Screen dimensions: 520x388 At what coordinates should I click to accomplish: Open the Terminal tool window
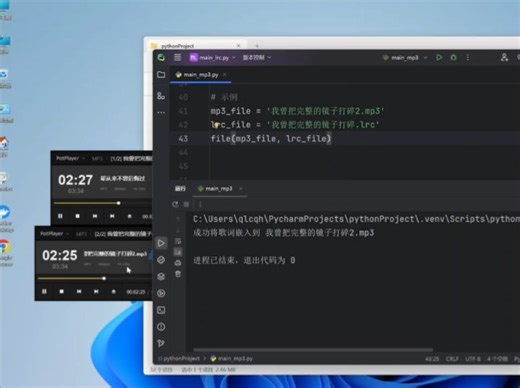(x=161, y=310)
